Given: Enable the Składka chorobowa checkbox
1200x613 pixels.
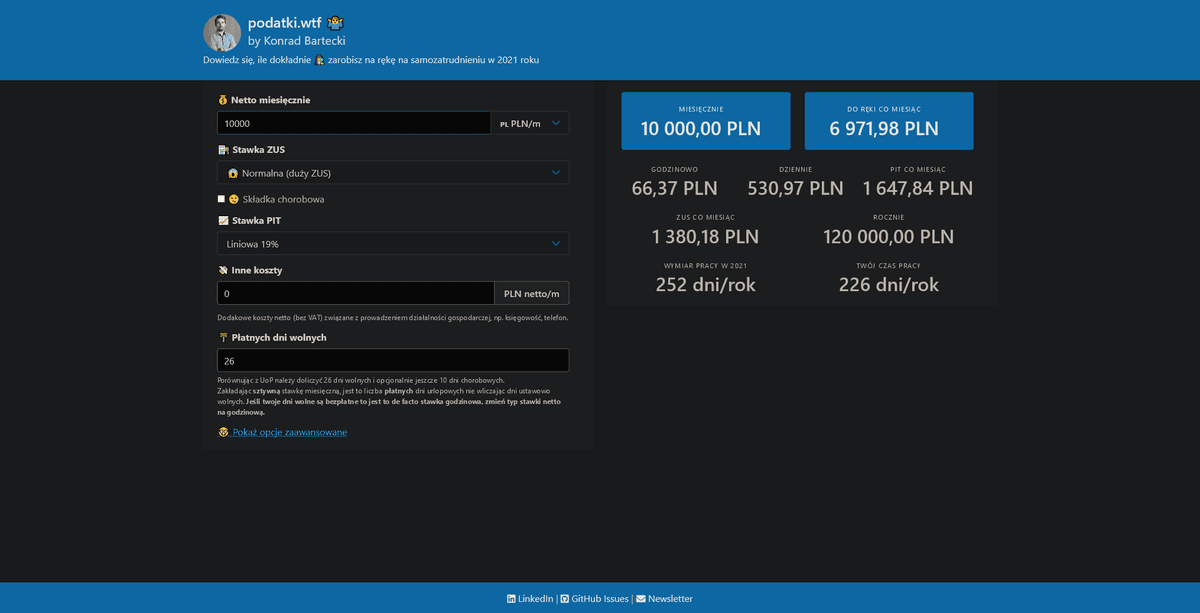Looking at the screenshot, I should coord(221,199).
